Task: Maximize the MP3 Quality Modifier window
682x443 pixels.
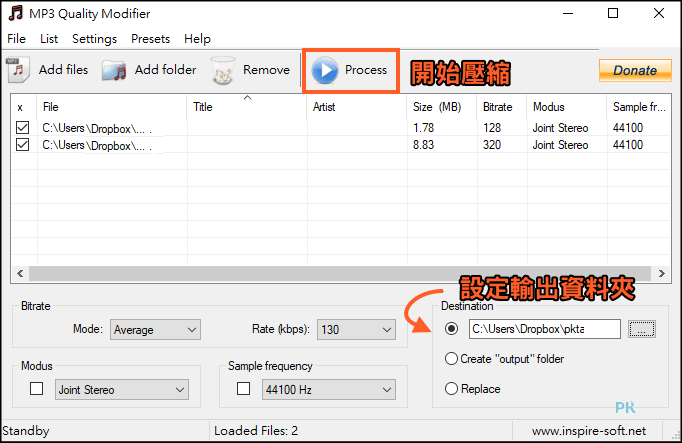Action: coord(613,13)
